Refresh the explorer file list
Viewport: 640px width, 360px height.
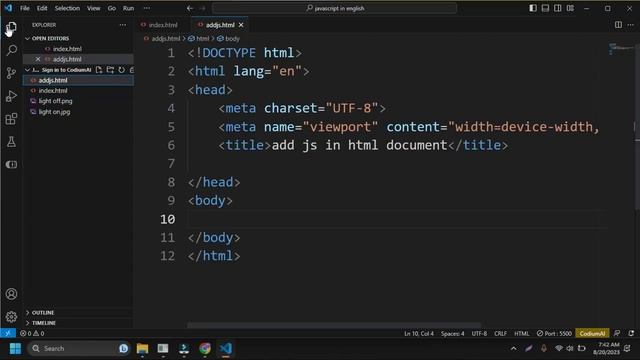(121, 70)
